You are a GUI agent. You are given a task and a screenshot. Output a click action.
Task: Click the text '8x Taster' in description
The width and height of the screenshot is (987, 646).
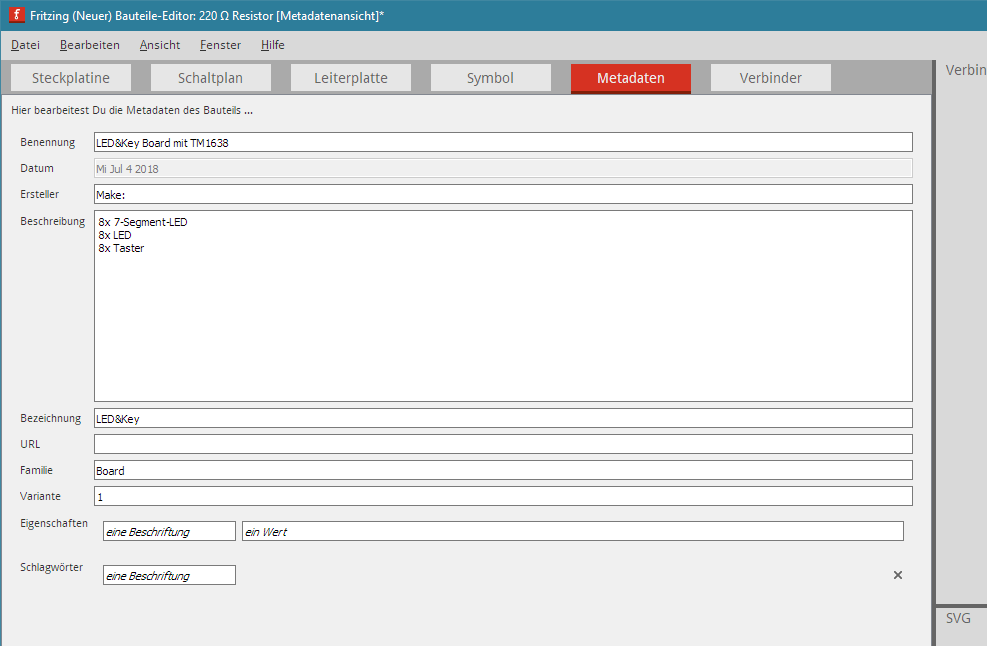pyautogui.click(x=121, y=248)
